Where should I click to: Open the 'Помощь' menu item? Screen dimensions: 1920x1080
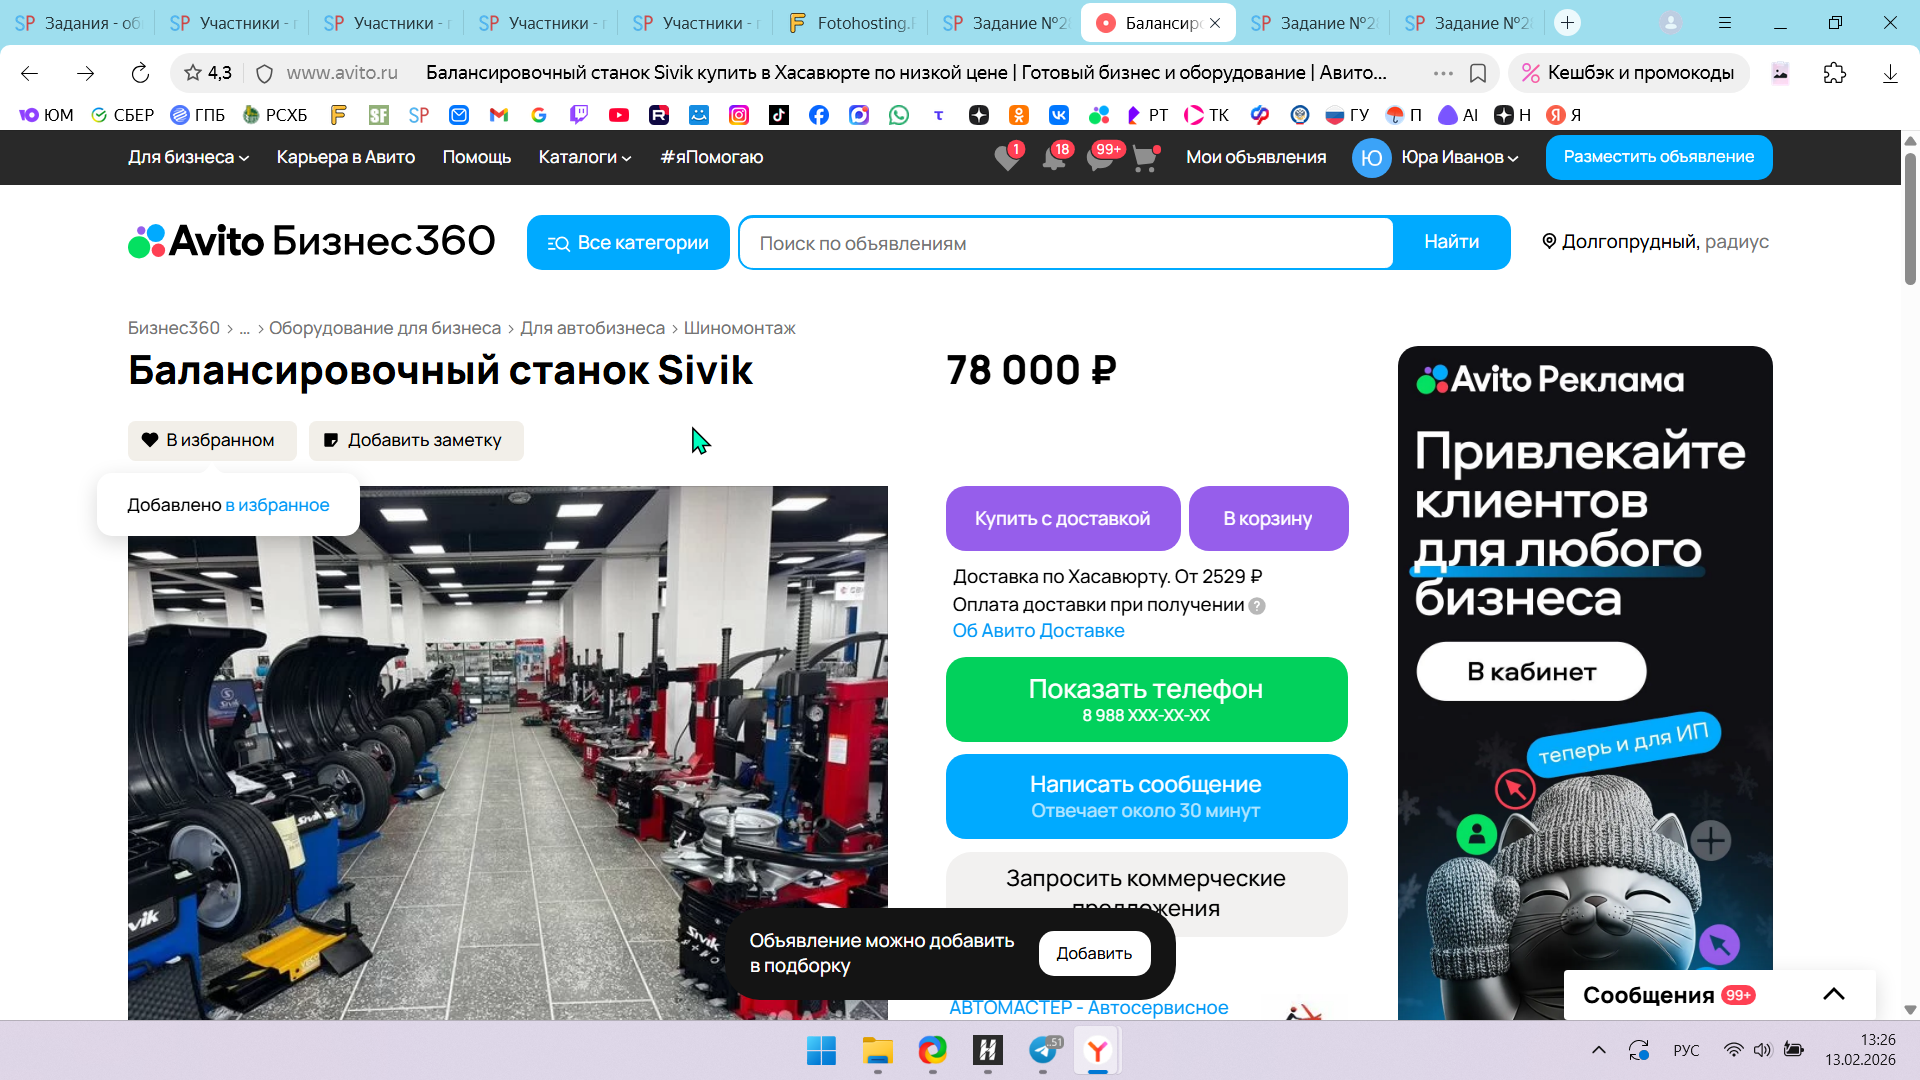click(x=476, y=157)
